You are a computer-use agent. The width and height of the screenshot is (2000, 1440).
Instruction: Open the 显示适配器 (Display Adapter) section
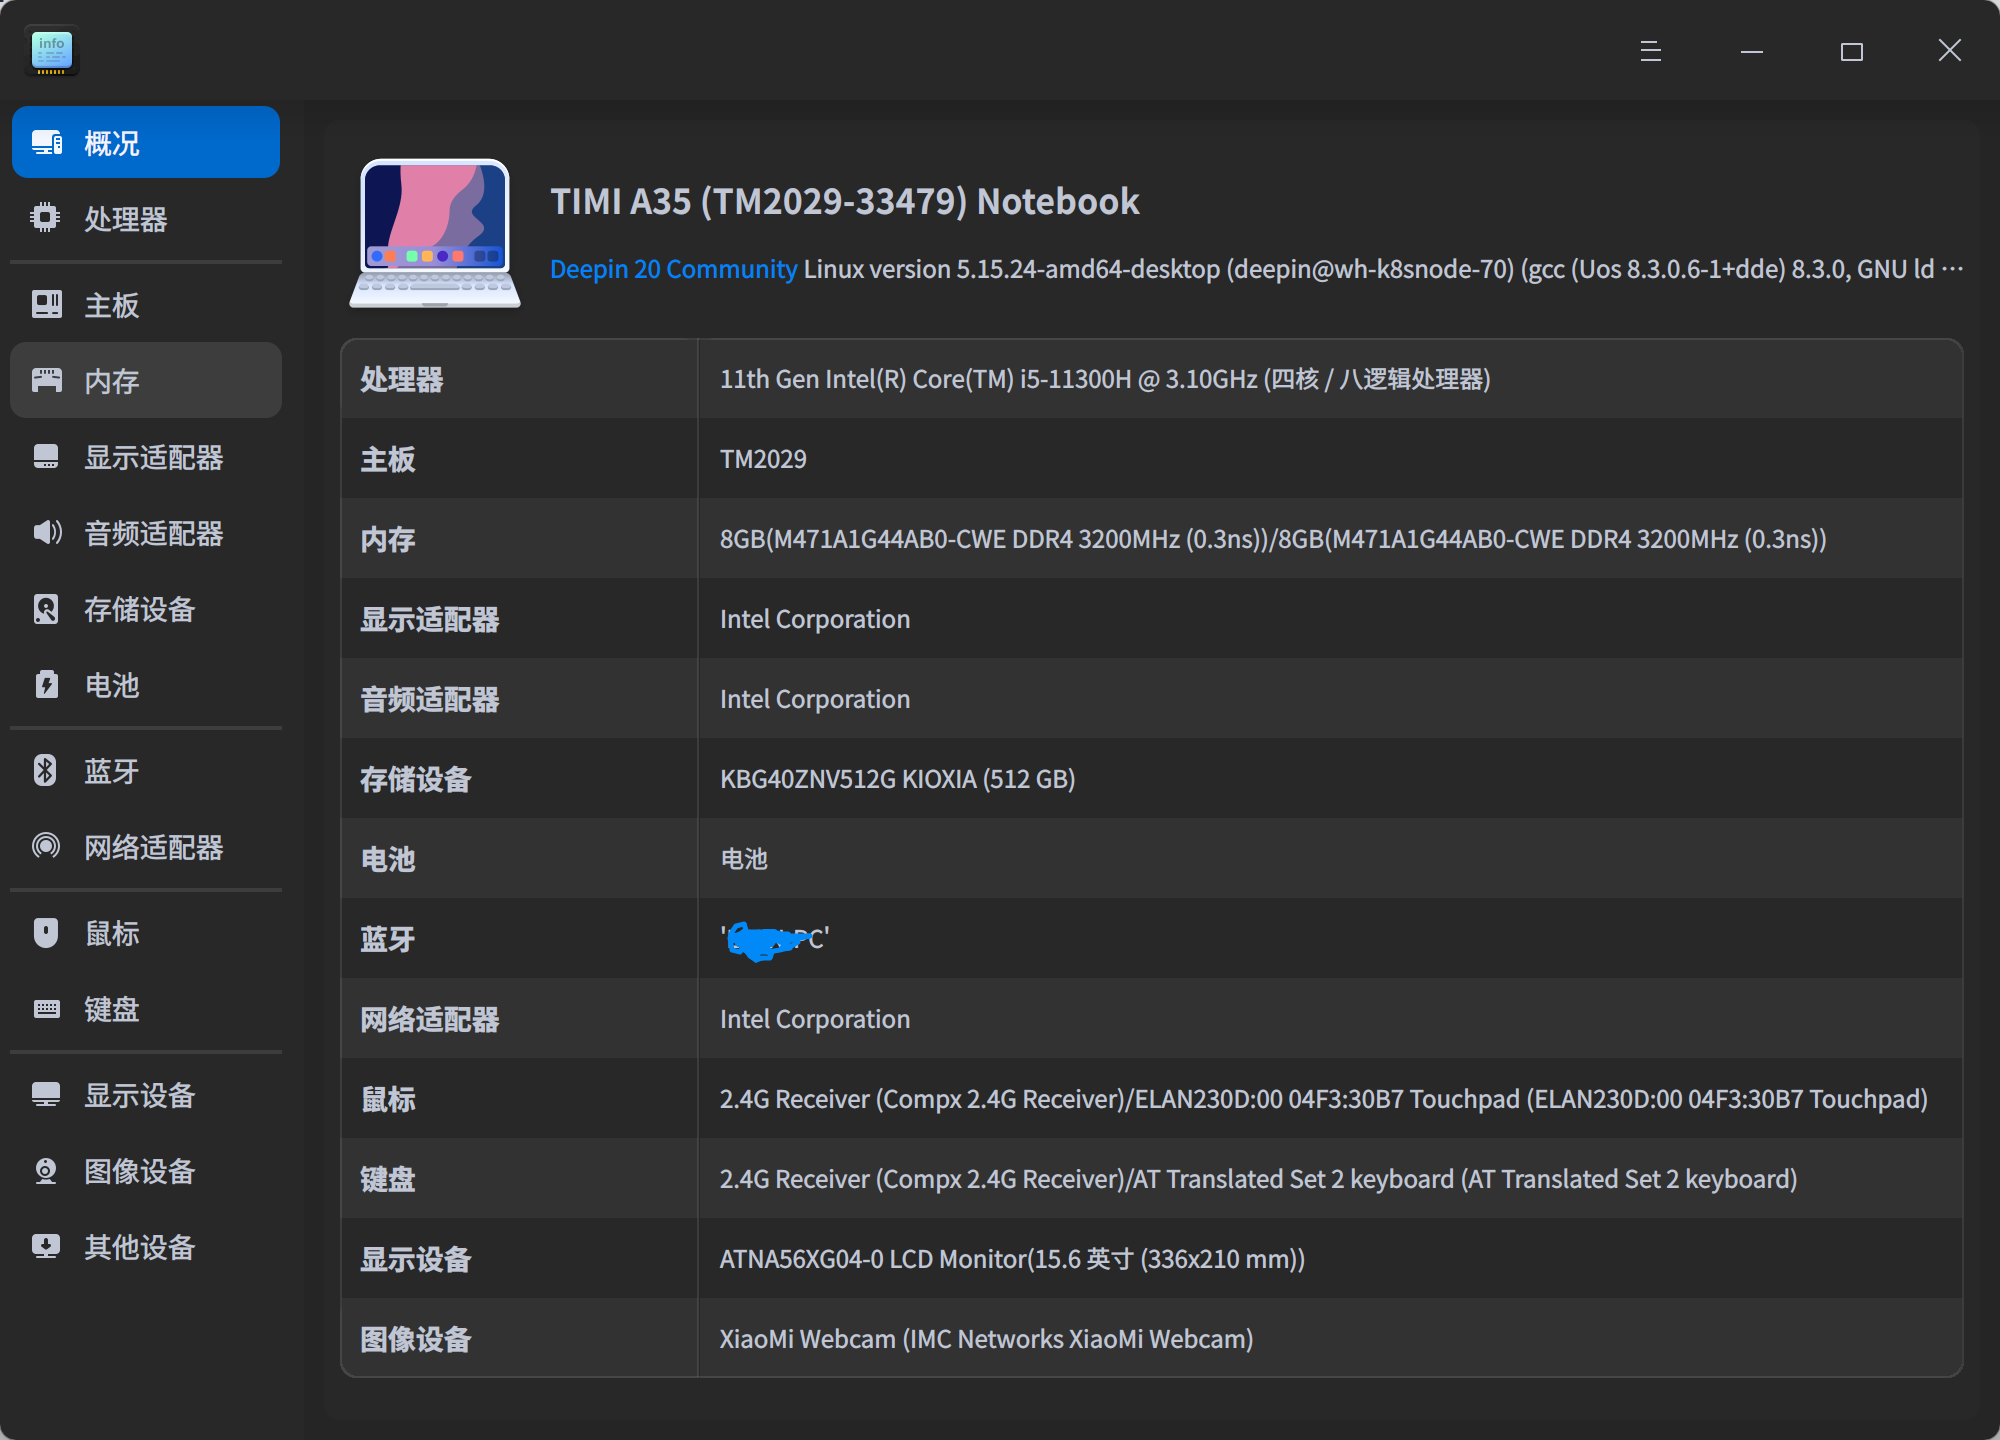(x=153, y=457)
